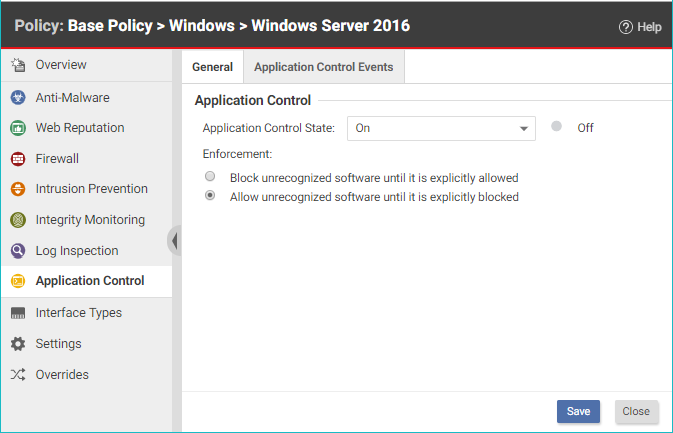Viewport: 673px width, 433px height.
Task: Select Allow unrecognized software radio button
Action: tap(210, 197)
